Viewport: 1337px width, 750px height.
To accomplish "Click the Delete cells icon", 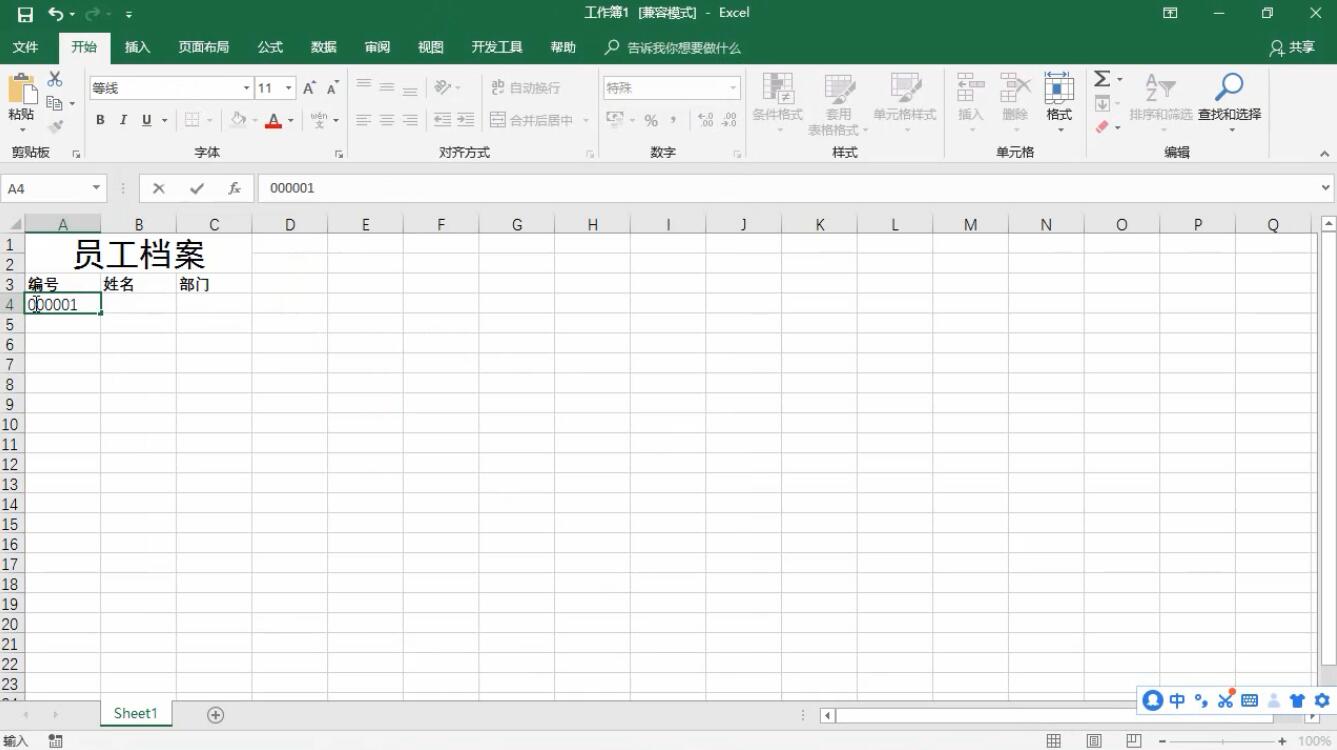I will click(x=1015, y=88).
